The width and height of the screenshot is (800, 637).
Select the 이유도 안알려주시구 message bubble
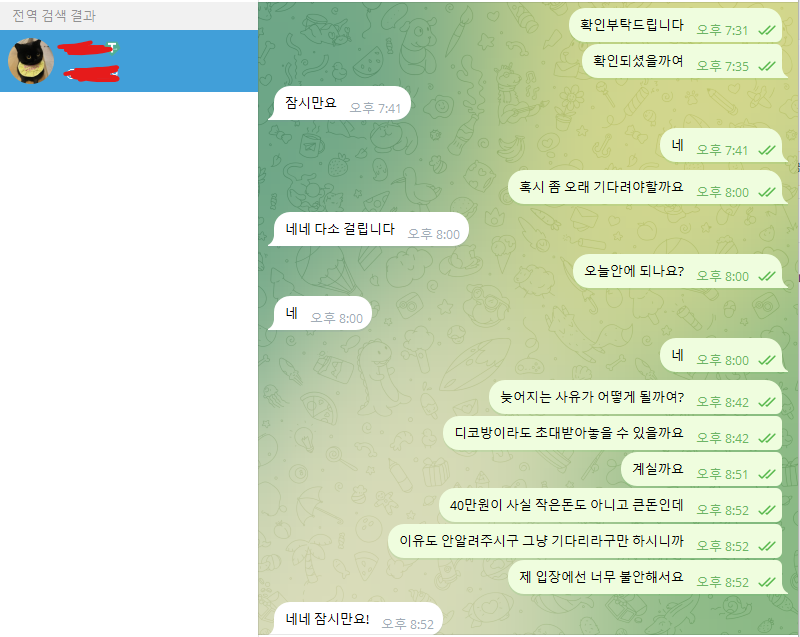pyautogui.click(x=585, y=541)
